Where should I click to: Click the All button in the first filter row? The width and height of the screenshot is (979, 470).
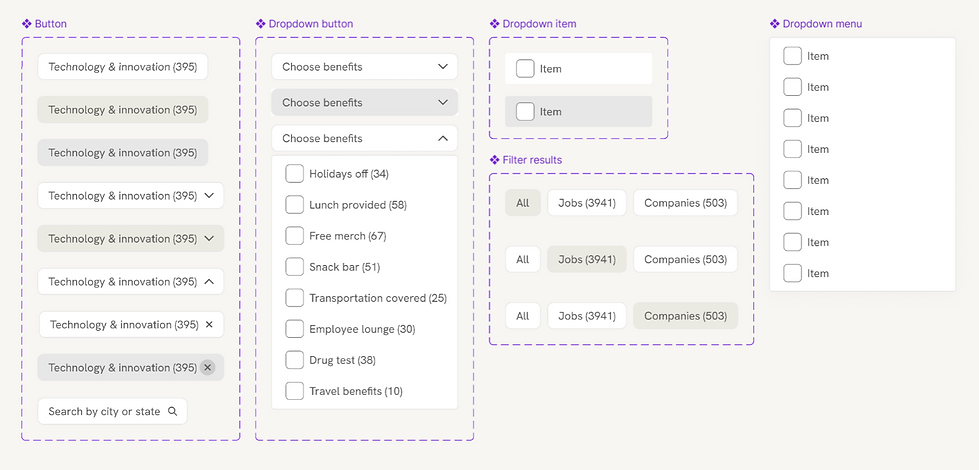(x=522, y=203)
